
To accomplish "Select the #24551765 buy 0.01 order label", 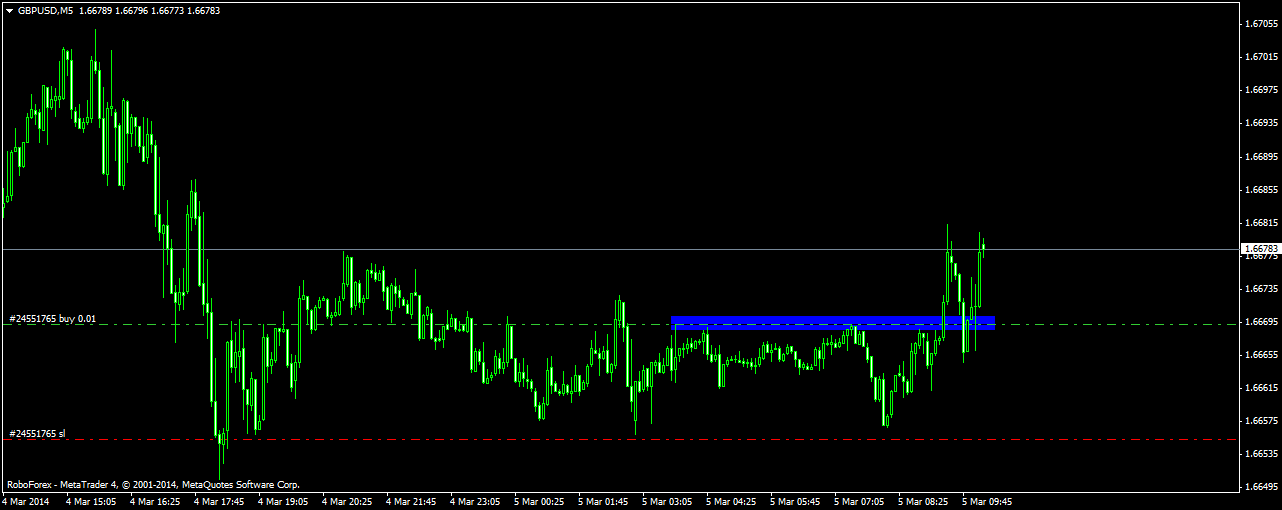I will point(53,318).
